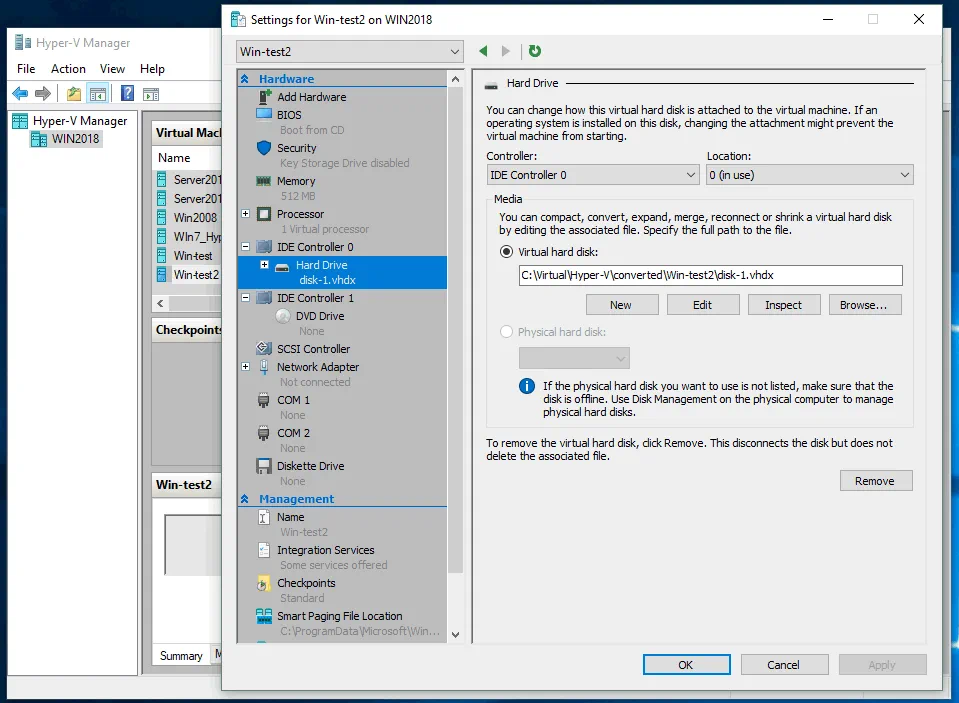Screen dimensions: 959x703
Task: Click the Inspect button
Action: coord(783,304)
